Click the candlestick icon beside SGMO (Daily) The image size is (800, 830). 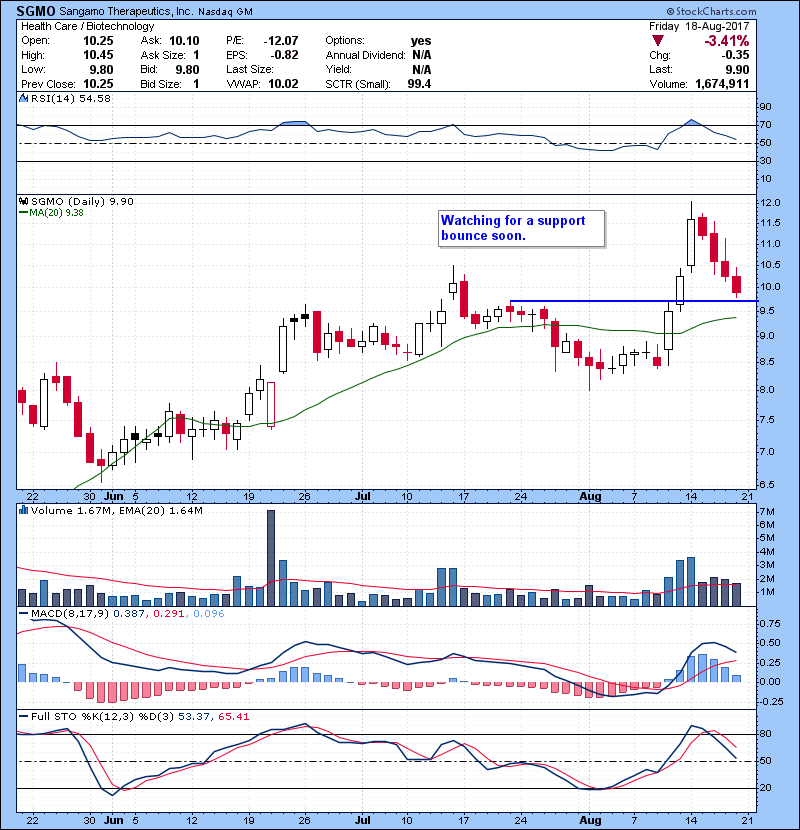tap(24, 201)
